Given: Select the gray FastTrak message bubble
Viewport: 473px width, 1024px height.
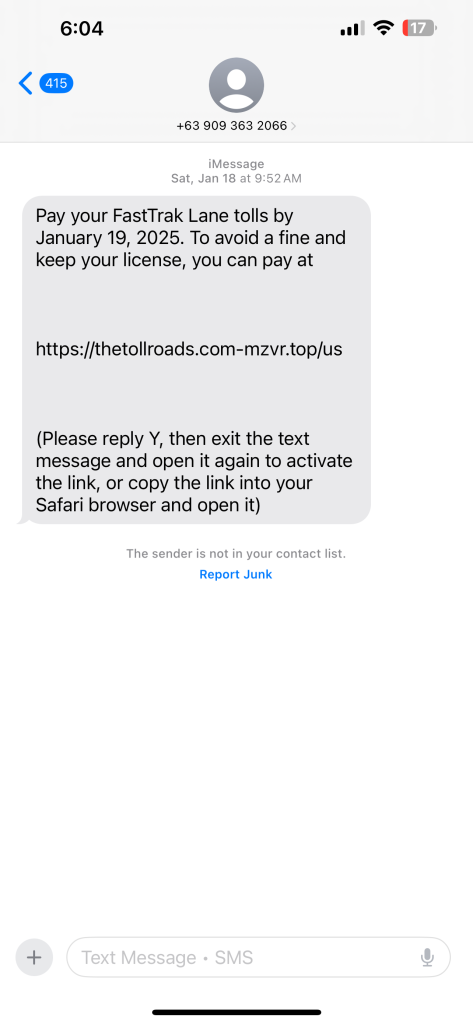Looking at the screenshot, I should [x=194, y=360].
